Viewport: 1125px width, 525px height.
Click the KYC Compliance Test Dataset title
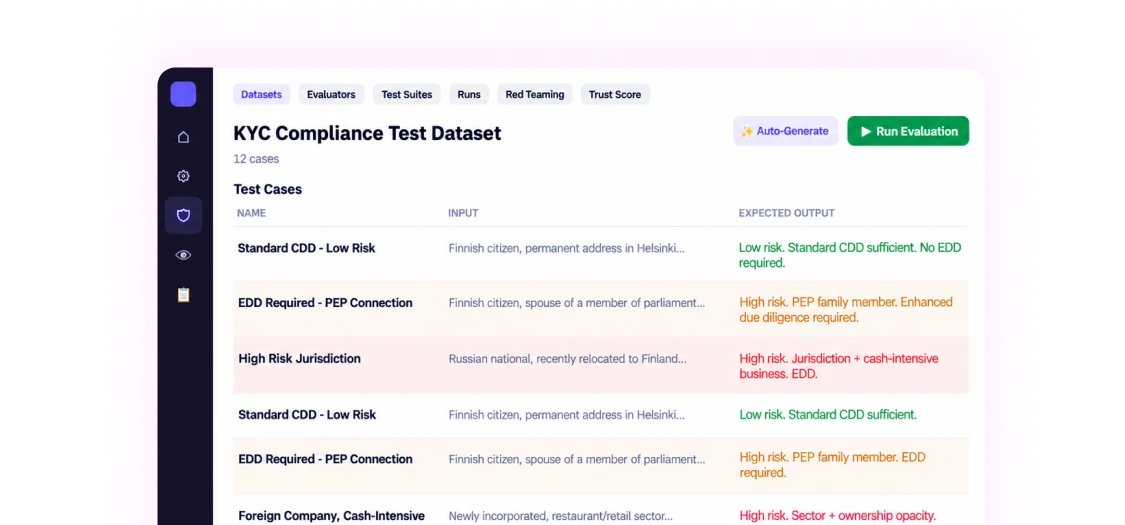pyautogui.click(x=367, y=133)
